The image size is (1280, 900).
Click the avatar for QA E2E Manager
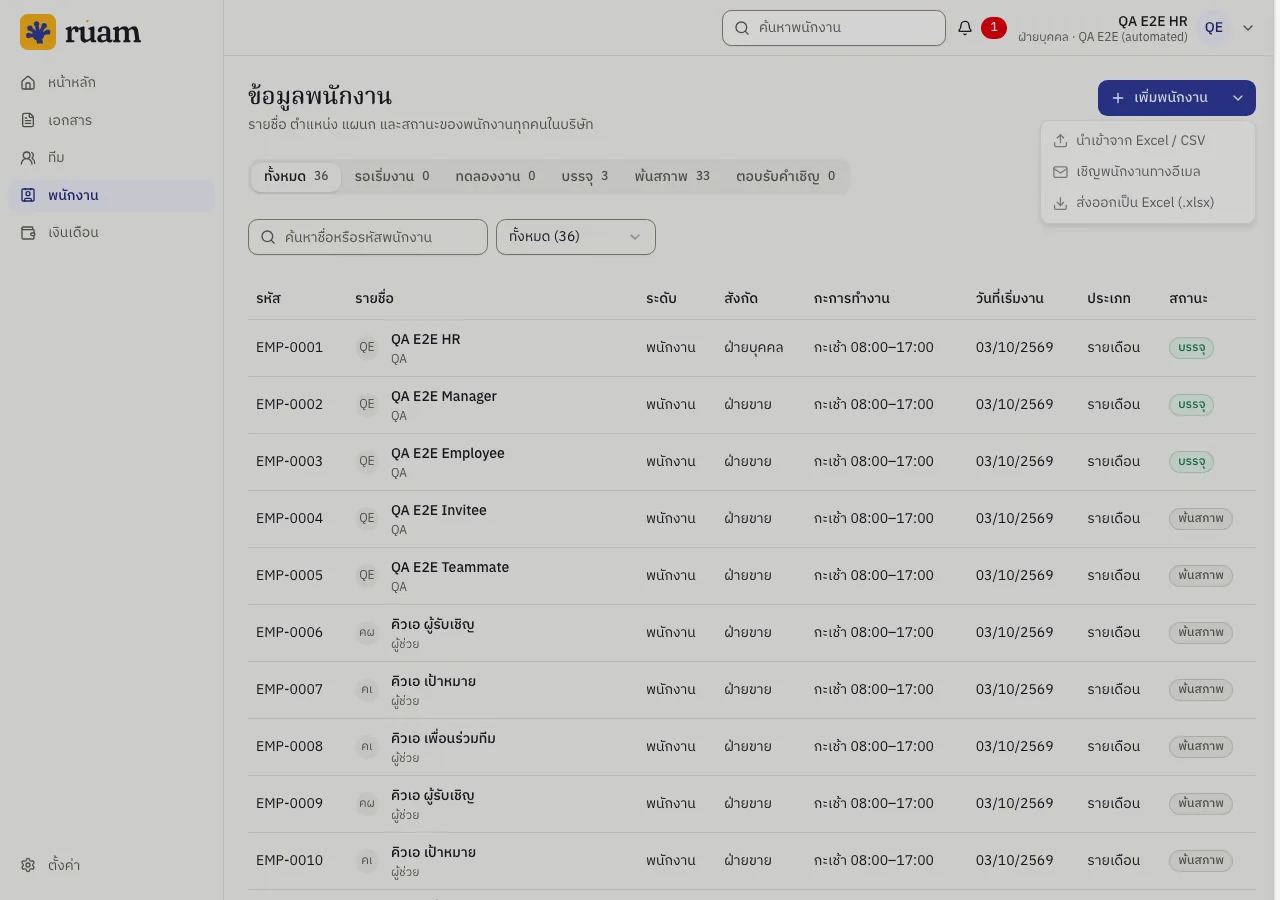[367, 404]
